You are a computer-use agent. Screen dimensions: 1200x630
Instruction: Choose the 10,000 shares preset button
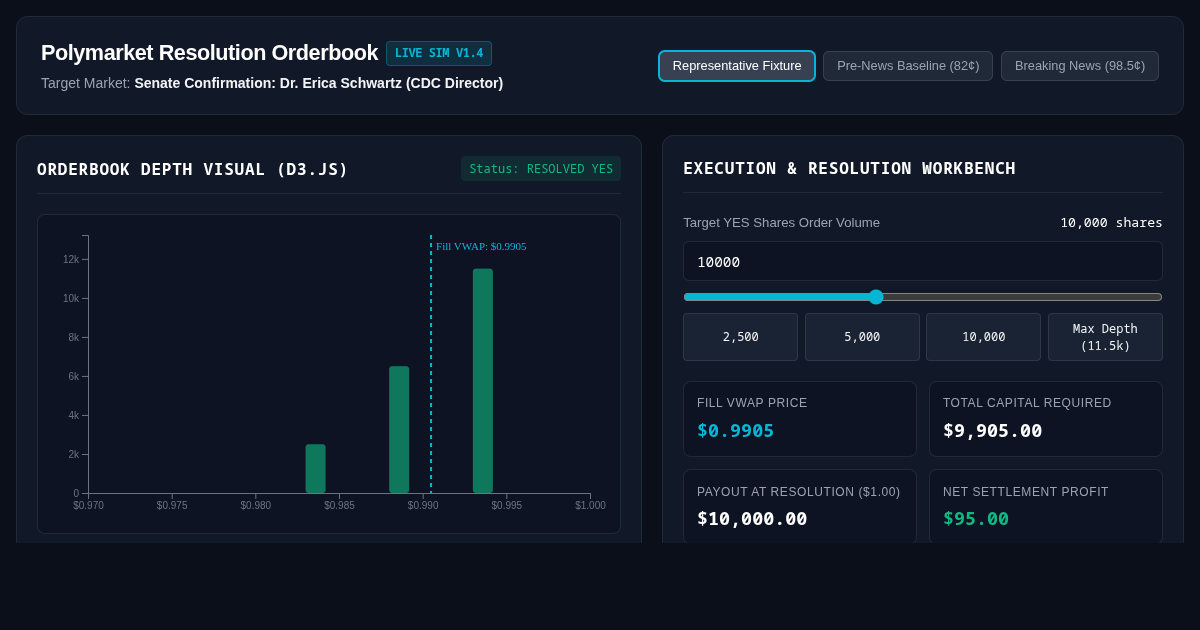coord(983,337)
